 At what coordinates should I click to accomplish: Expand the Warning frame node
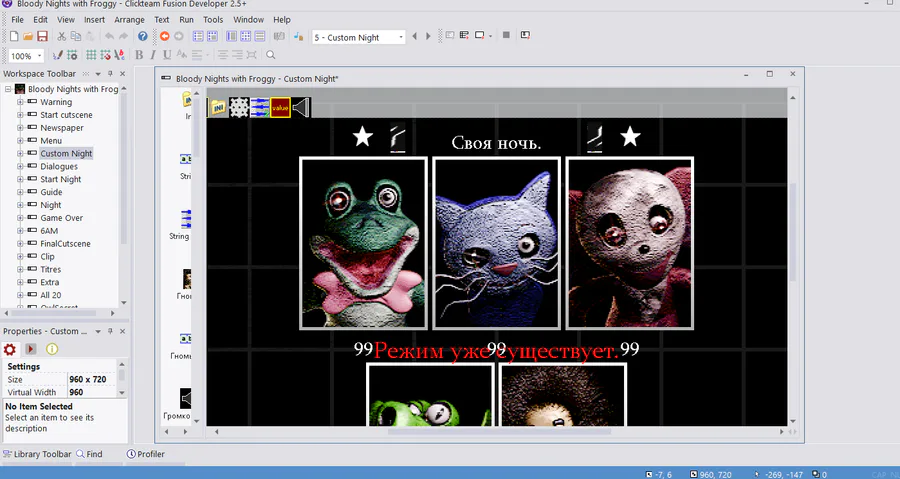coord(20,102)
